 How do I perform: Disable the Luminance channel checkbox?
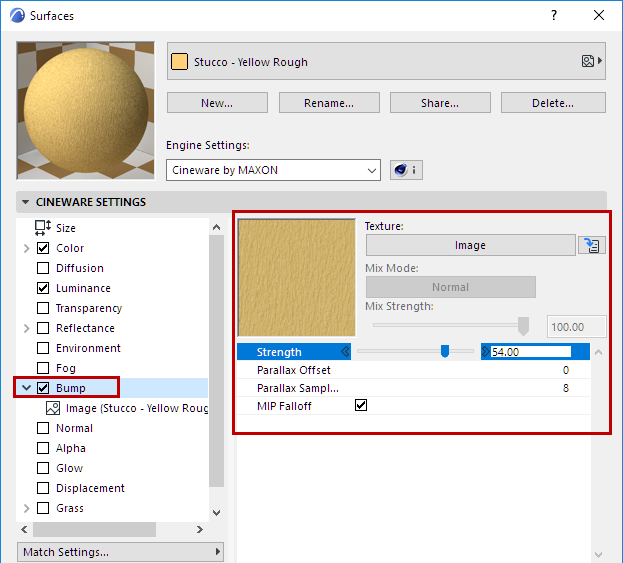pos(43,288)
